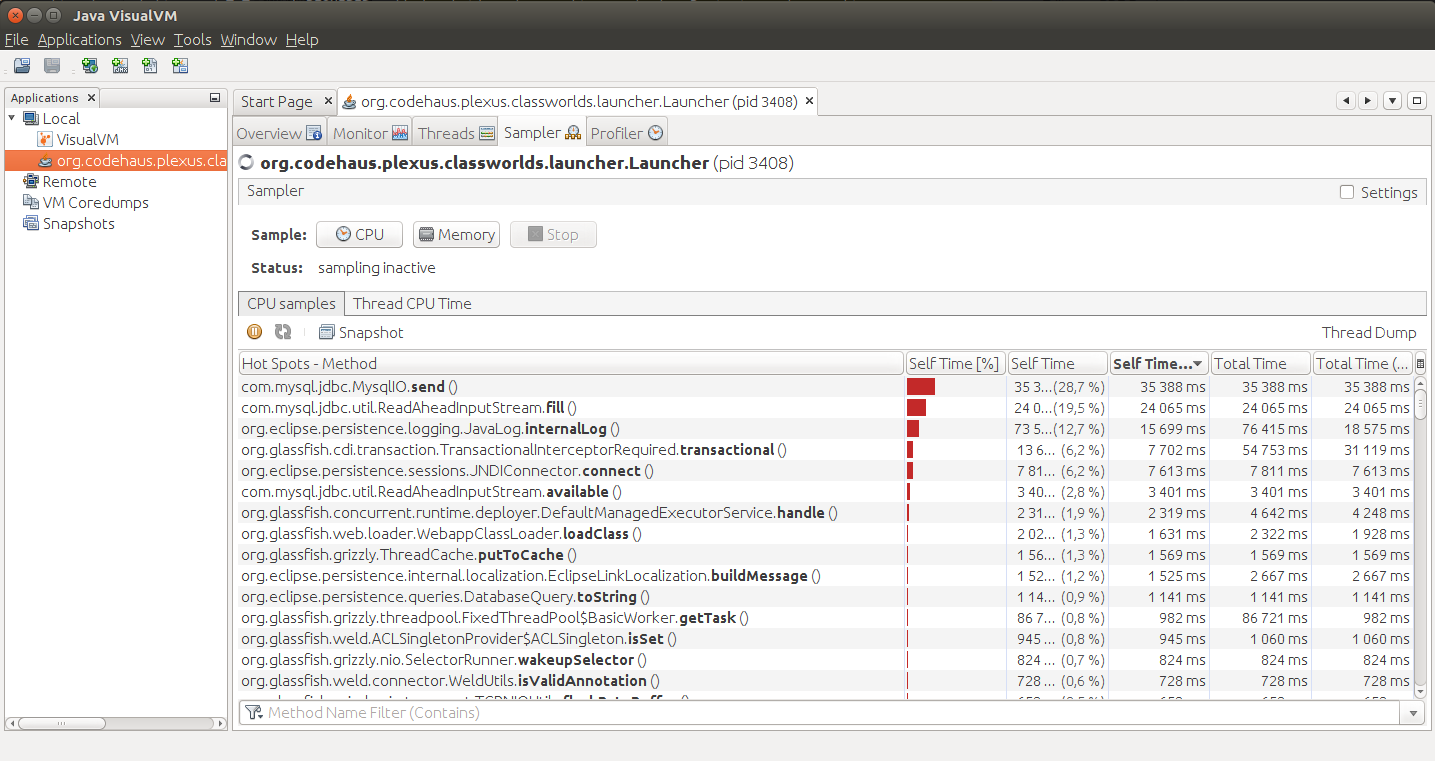Select Snapshots in the Applications tree
1435x761 pixels.
coord(69,224)
